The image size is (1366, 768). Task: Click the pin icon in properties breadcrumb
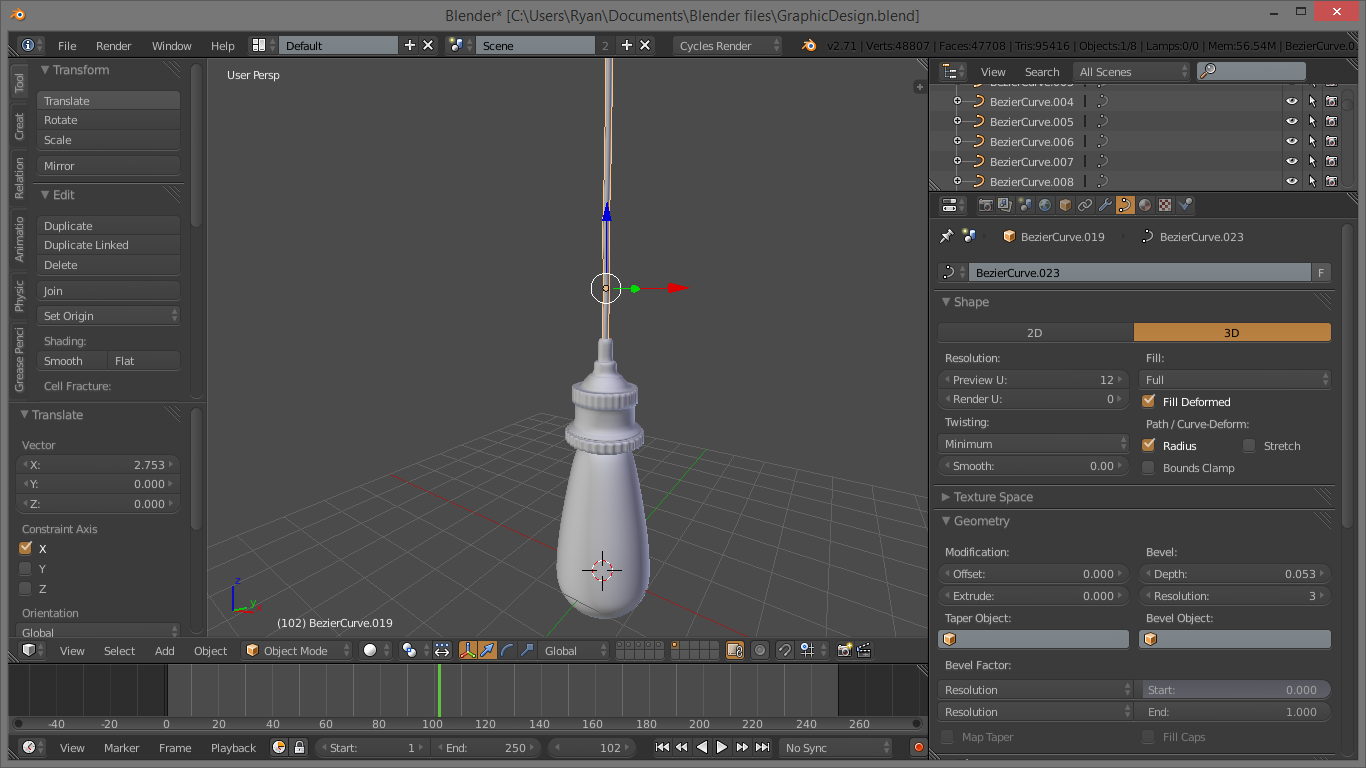(946, 237)
